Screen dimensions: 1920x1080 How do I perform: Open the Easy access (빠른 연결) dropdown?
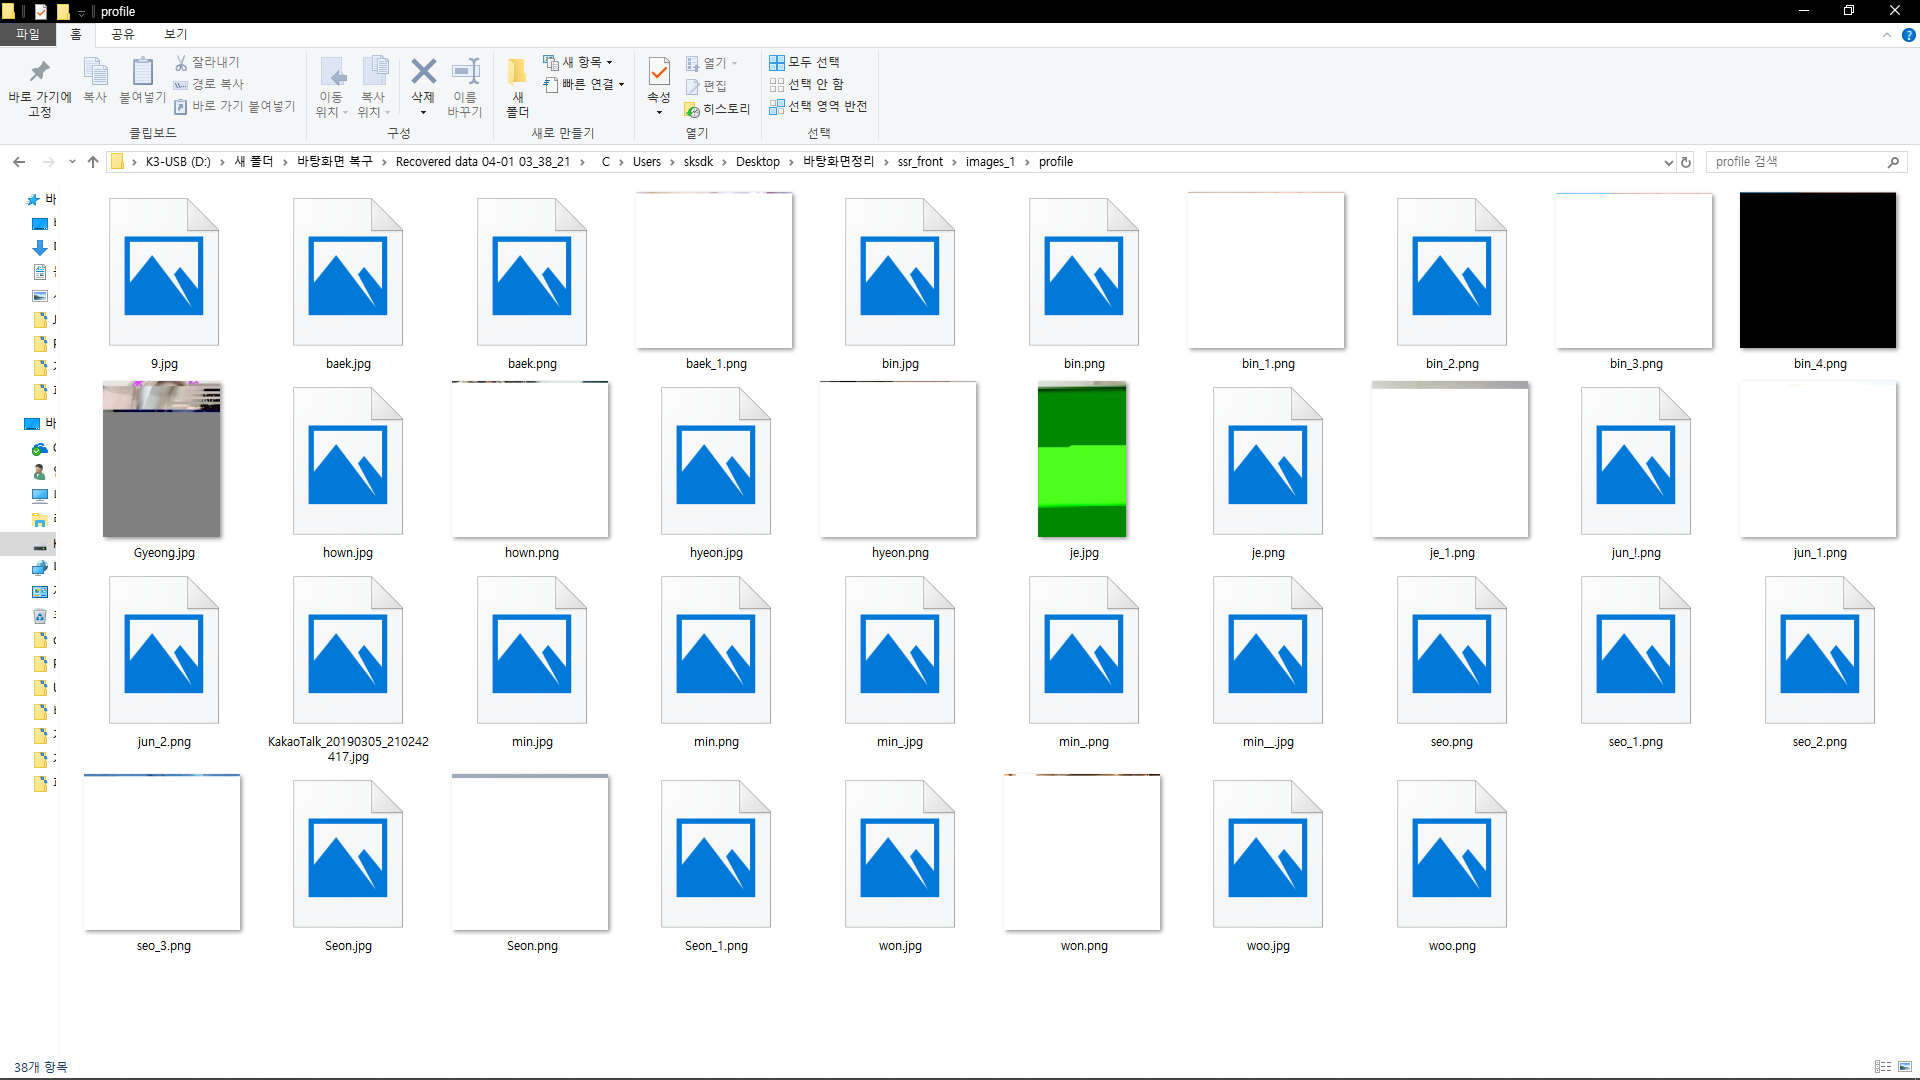[584, 84]
